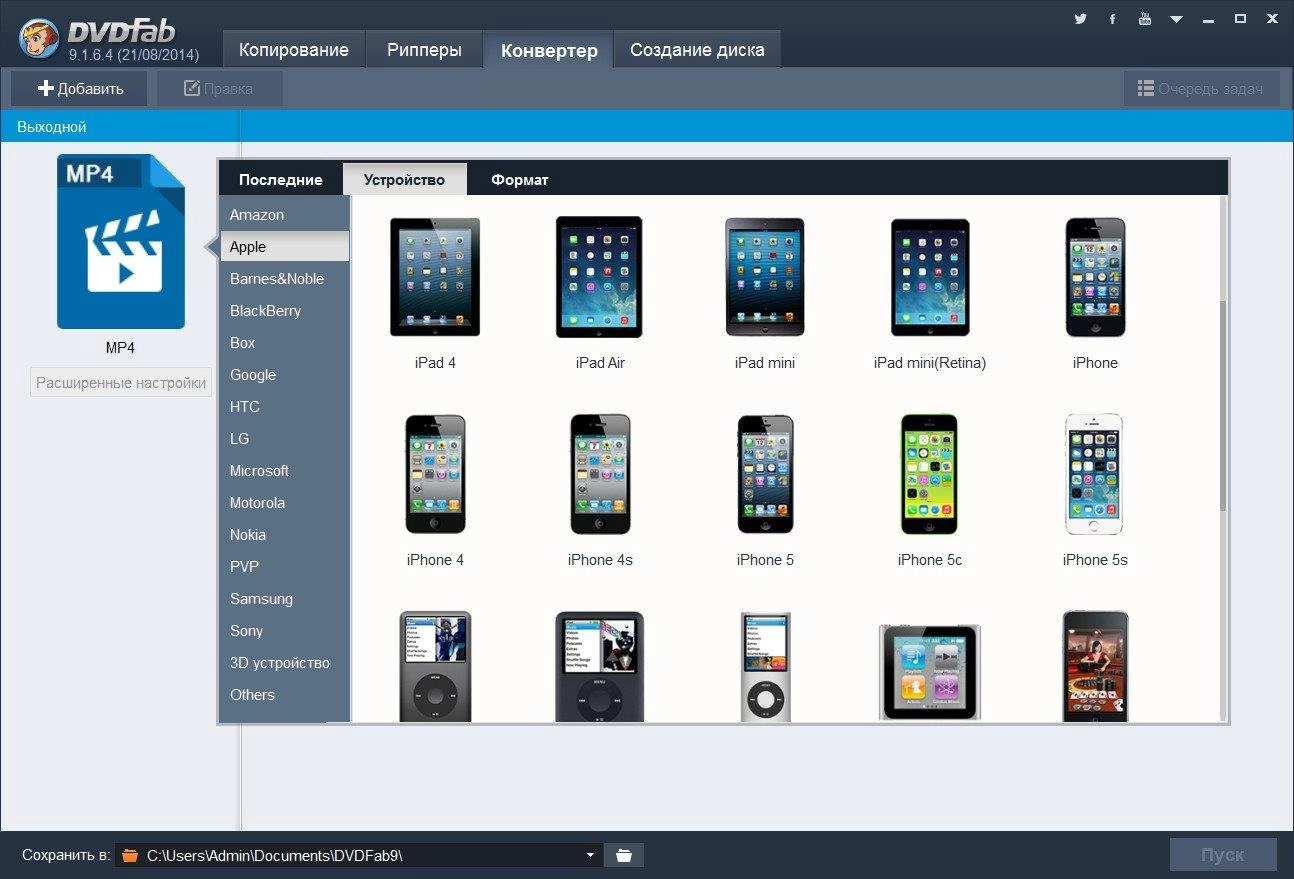The width and height of the screenshot is (1294, 879).
Task: Select Amazon in device brand list
Action: pyautogui.click(x=285, y=215)
